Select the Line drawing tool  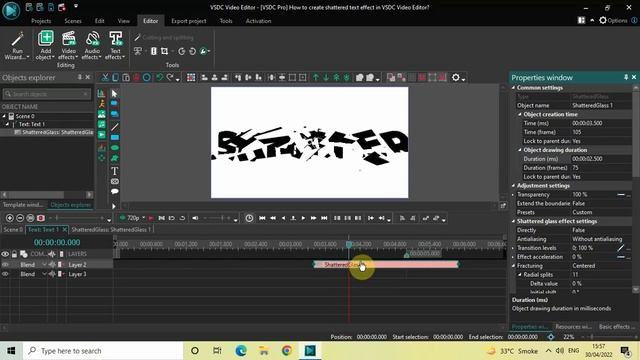point(115,127)
